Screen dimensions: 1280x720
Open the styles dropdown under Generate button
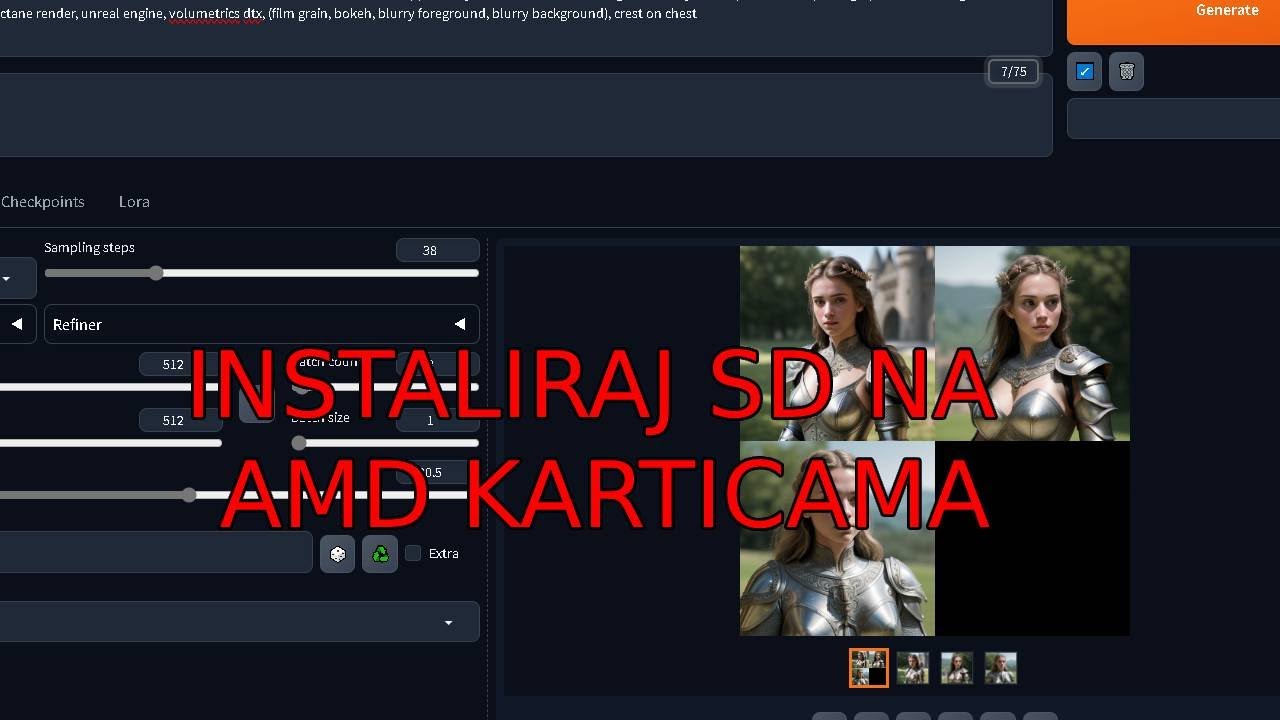click(1173, 118)
